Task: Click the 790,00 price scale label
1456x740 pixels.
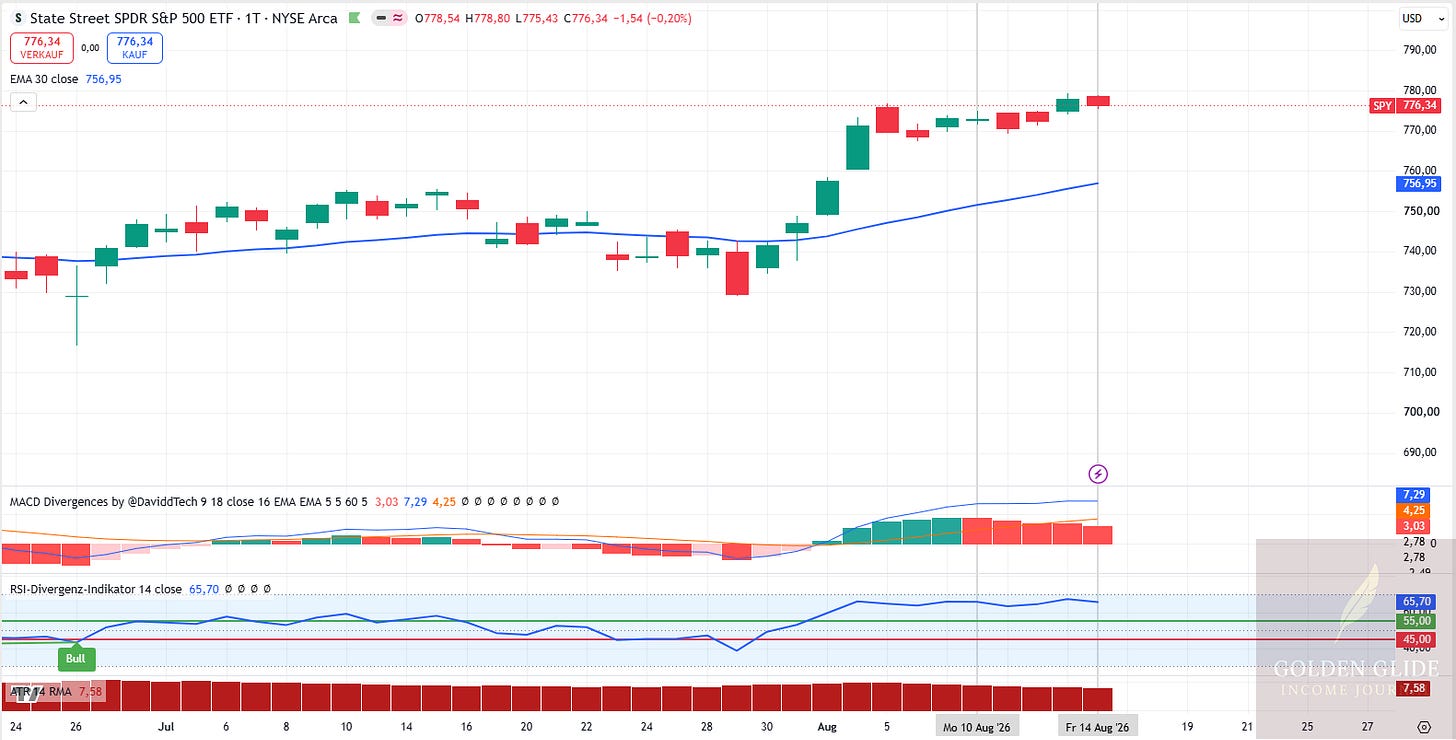Action: pos(1422,50)
